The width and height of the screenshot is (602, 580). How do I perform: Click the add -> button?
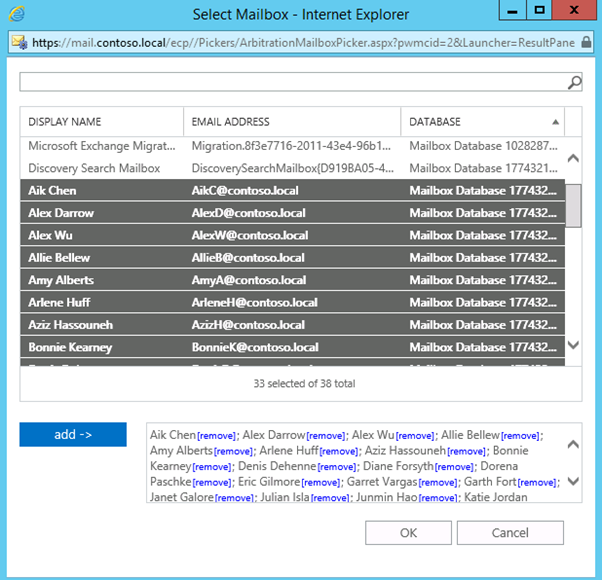click(x=73, y=435)
